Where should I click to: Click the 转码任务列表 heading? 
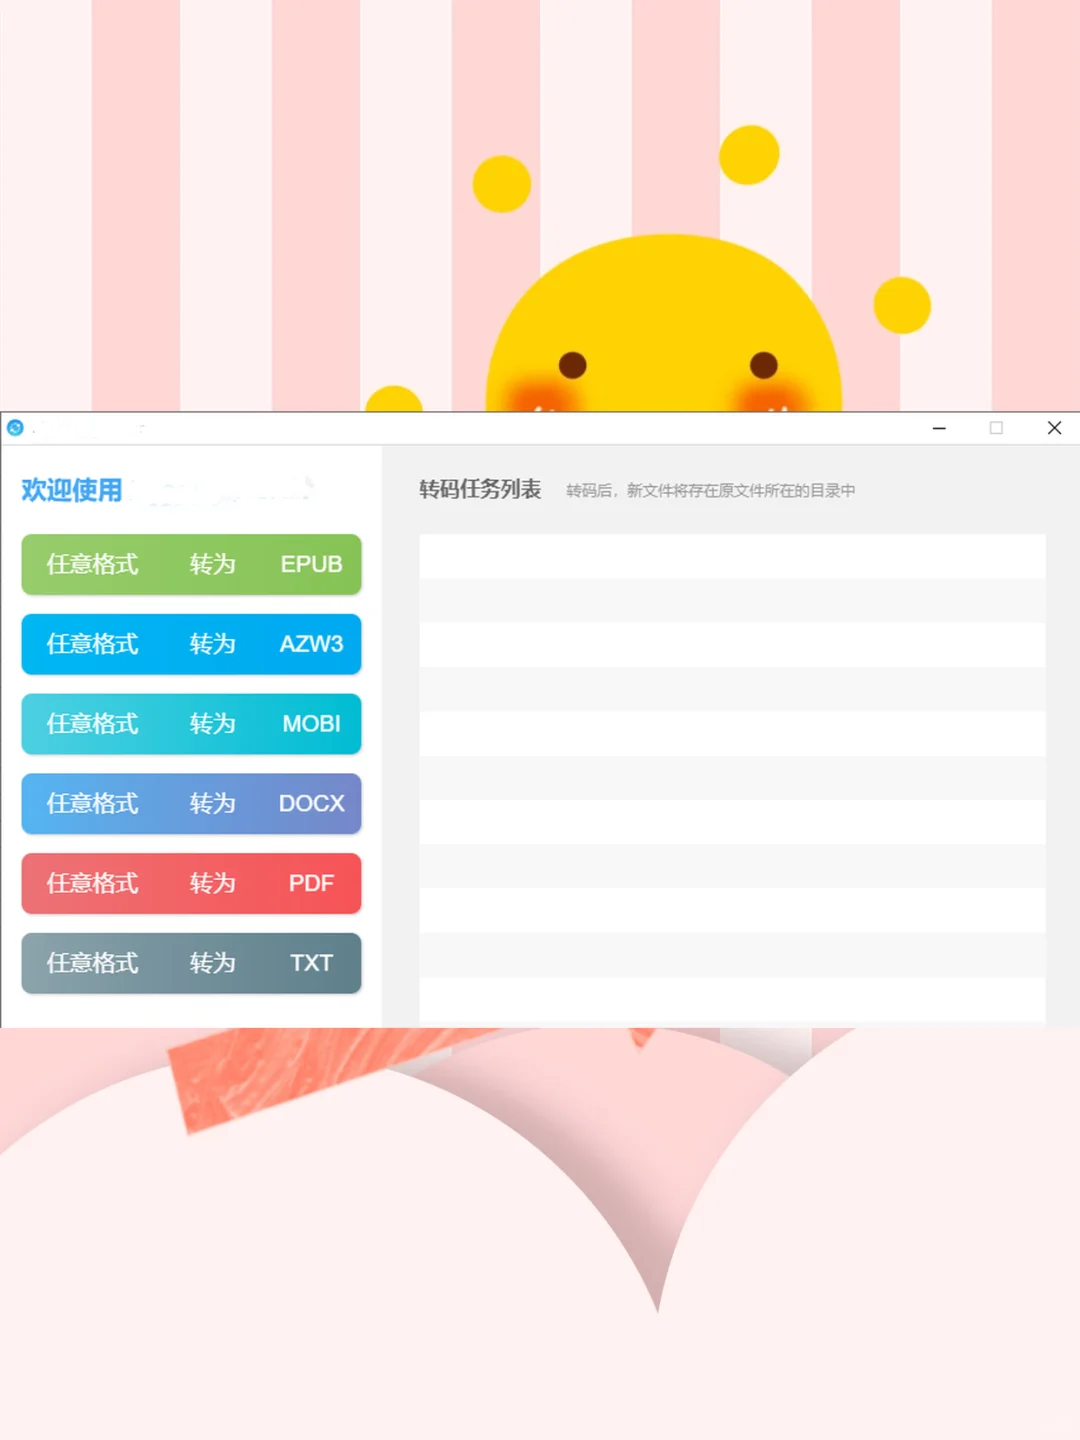pos(480,489)
